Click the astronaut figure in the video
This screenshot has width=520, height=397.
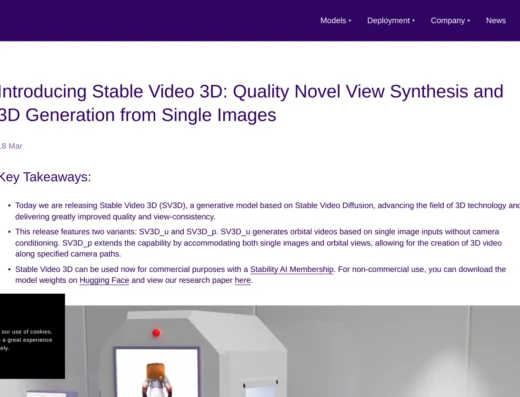coord(157,380)
